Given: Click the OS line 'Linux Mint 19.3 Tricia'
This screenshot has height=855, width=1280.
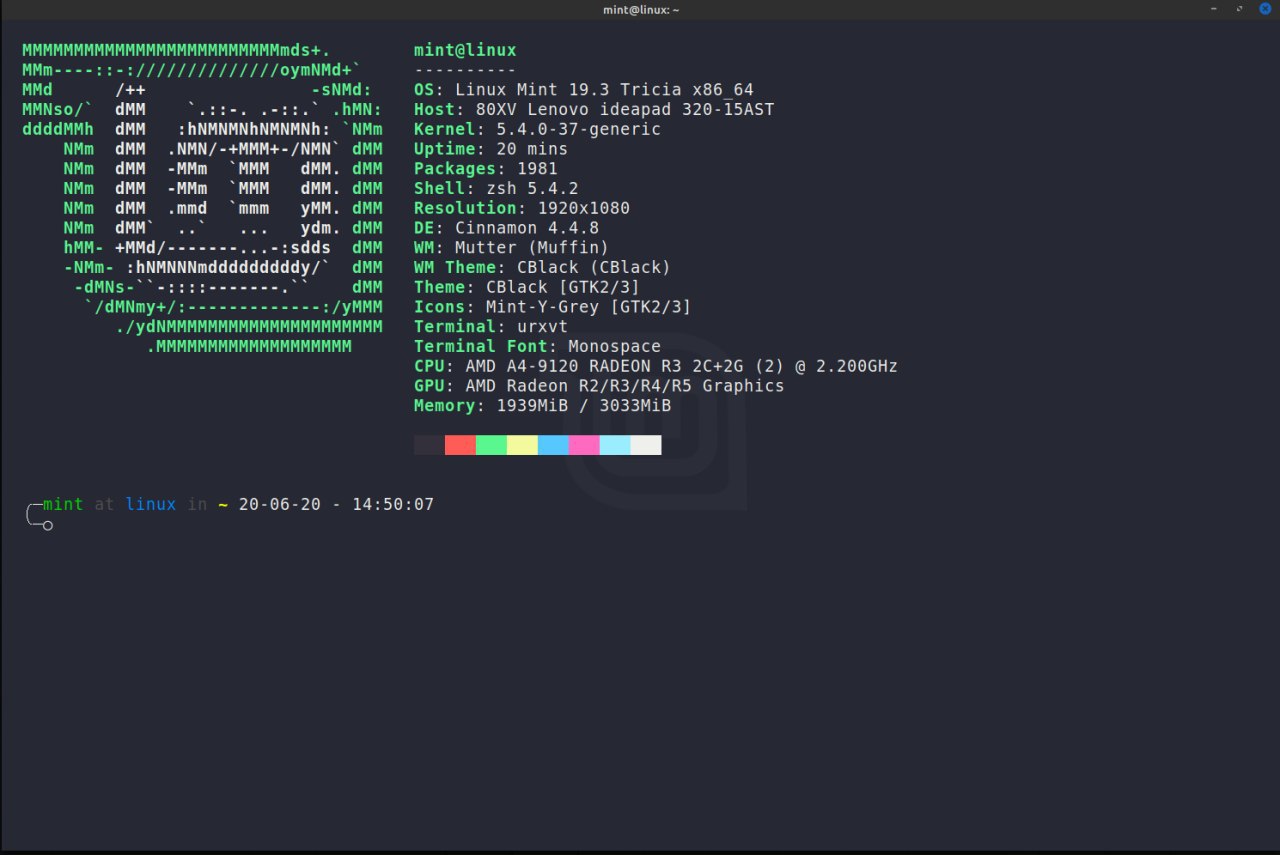Looking at the screenshot, I should pos(568,90).
